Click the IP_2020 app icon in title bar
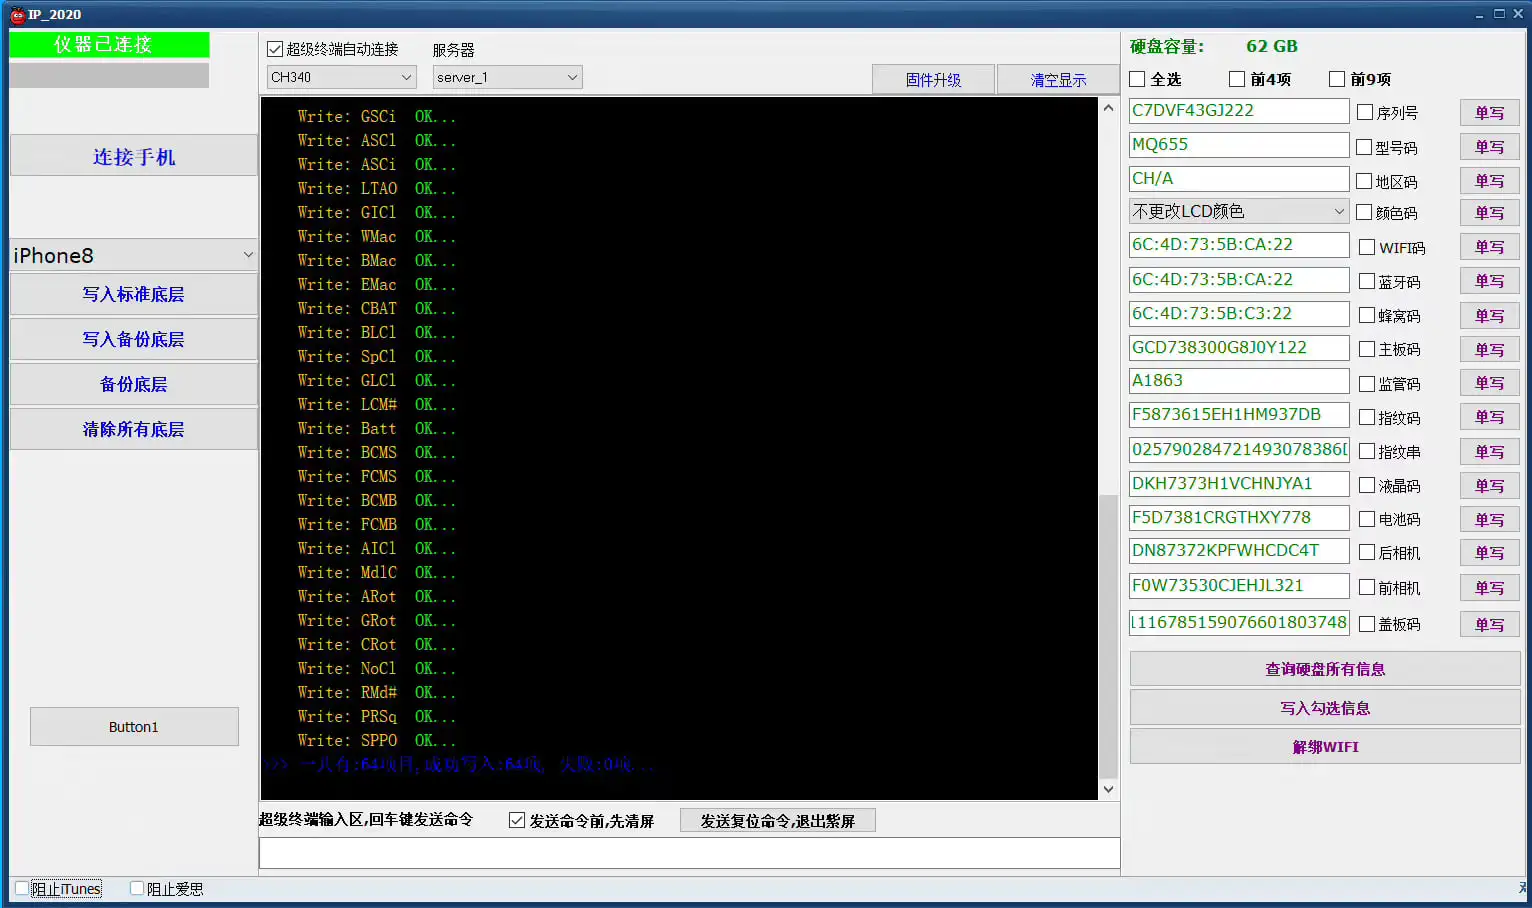 (x=17, y=14)
